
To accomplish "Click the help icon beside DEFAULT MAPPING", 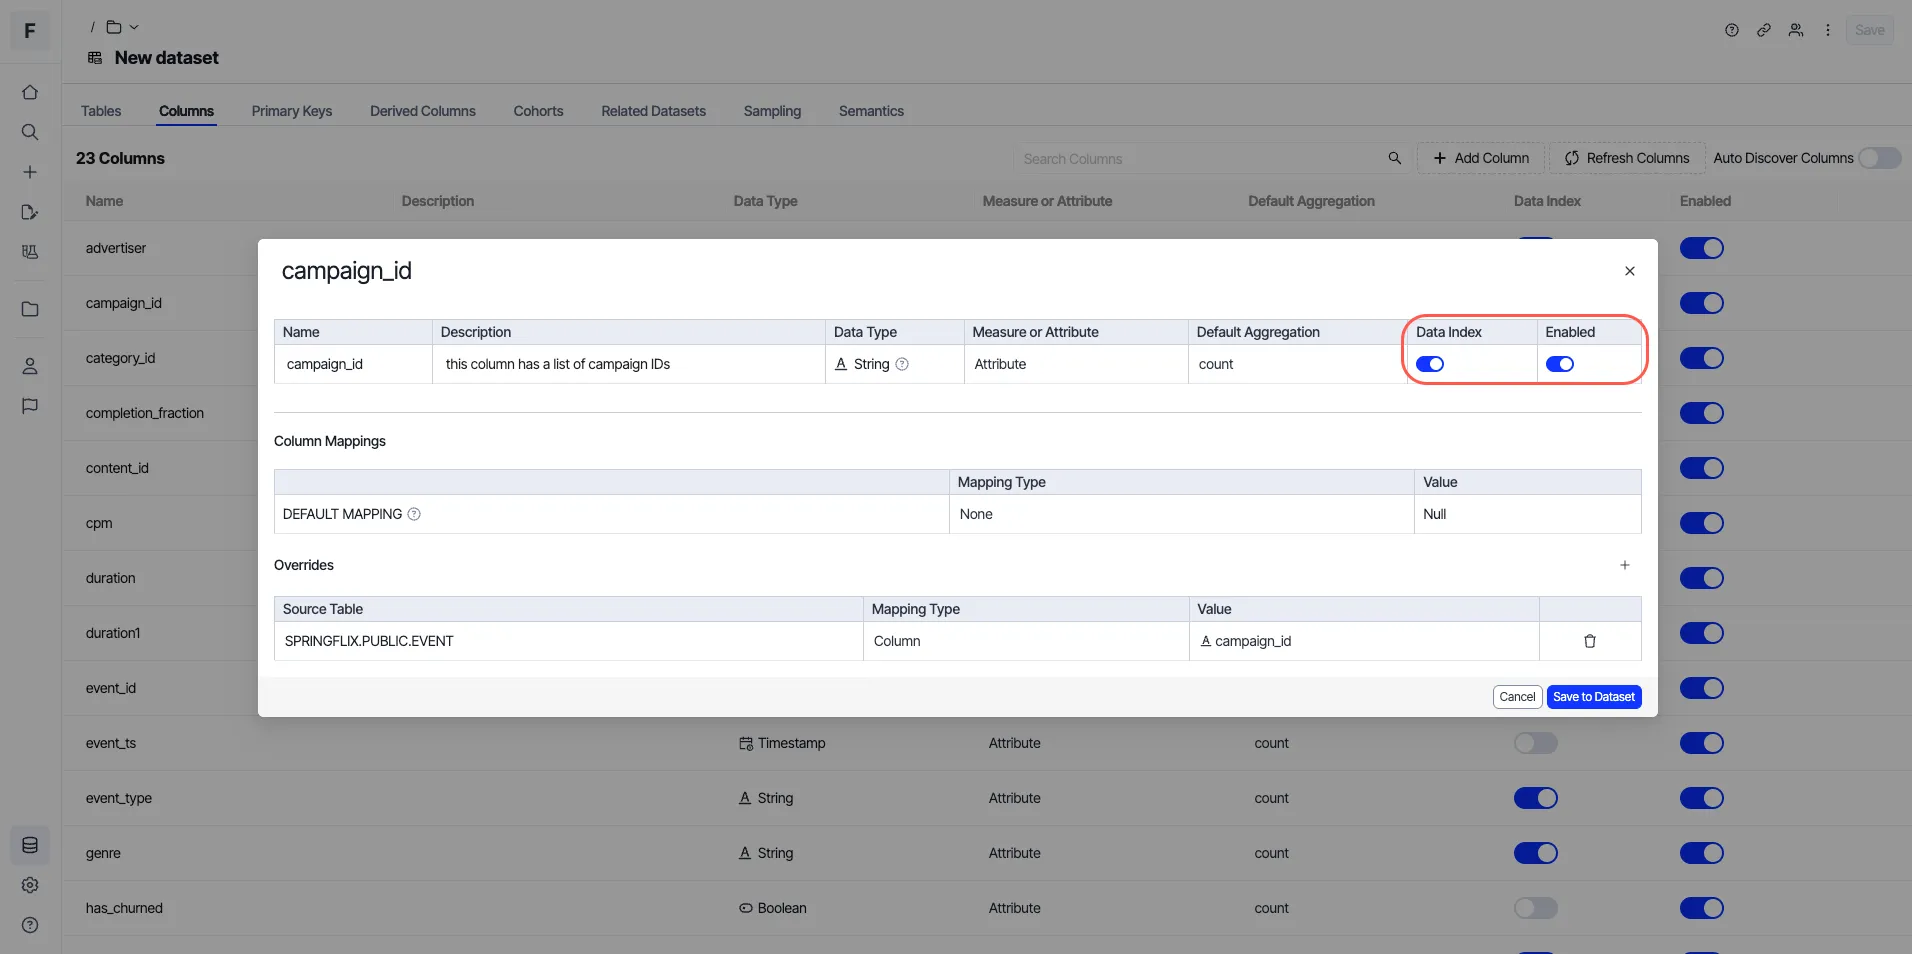I will 414,514.
